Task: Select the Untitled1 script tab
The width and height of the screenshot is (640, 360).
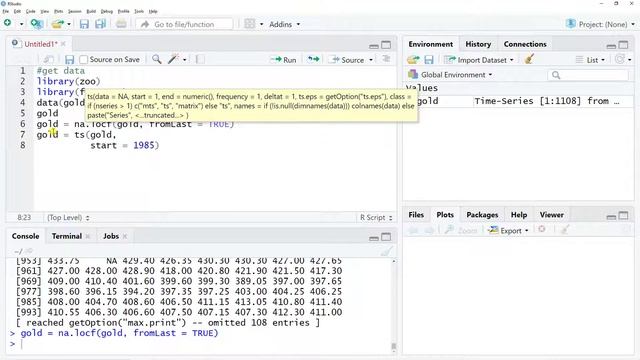Action: (x=39, y=44)
